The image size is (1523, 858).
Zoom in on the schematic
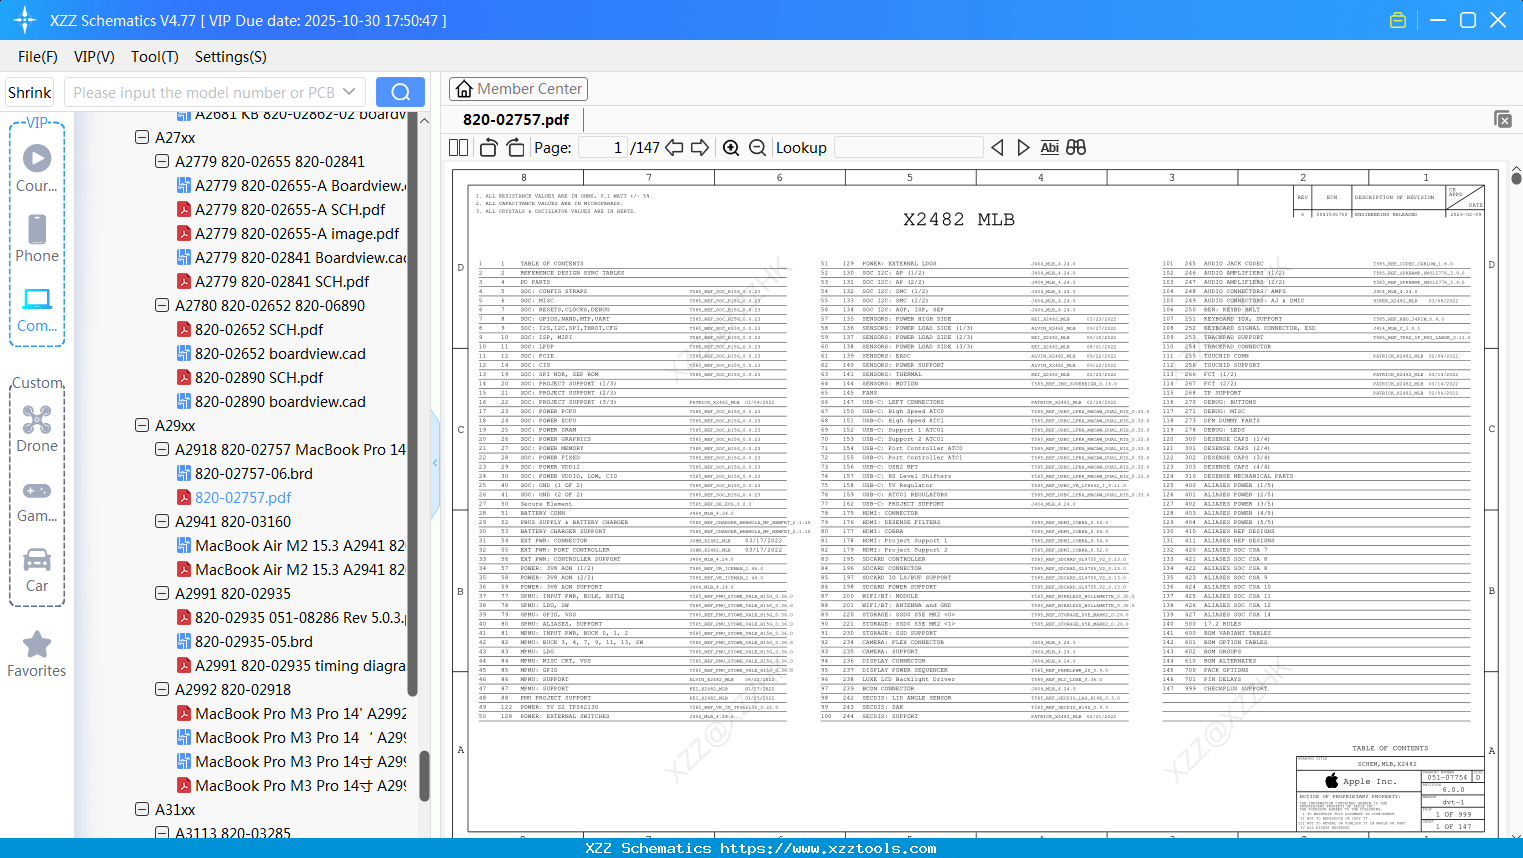point(731,147)
